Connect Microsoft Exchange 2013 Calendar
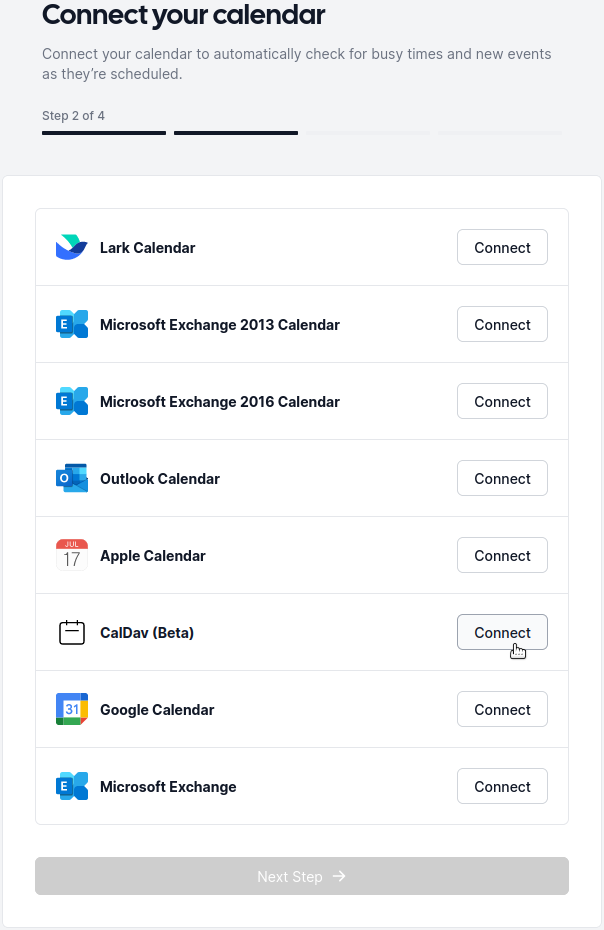The image size is (604, 930). coord(502,324)
